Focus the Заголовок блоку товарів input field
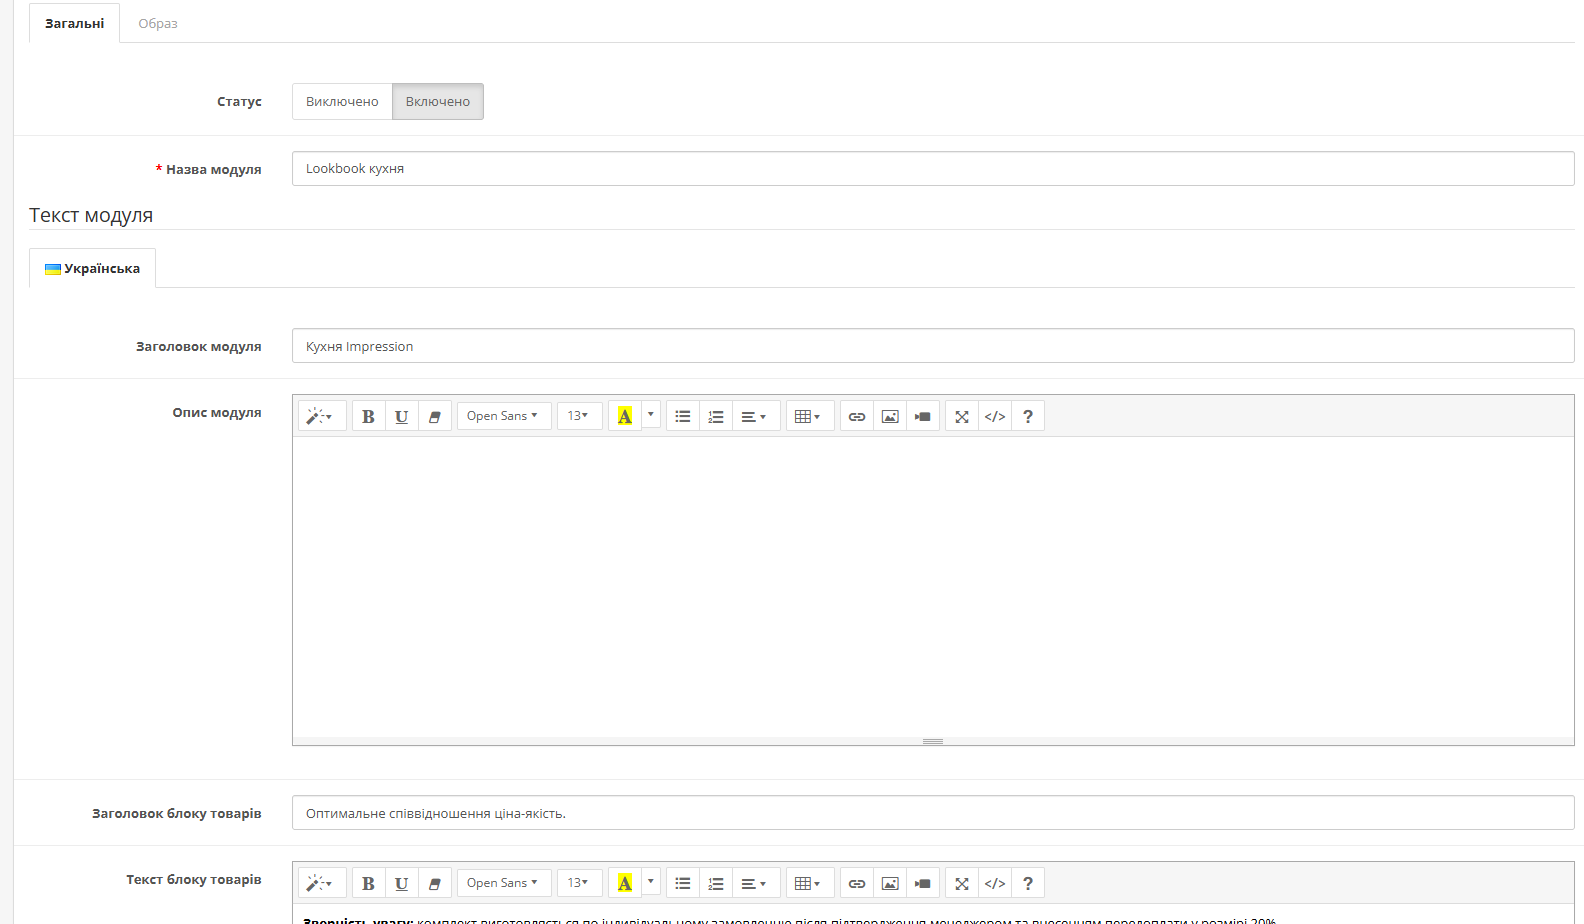The image size is (1584, 924). (x=933, y=813)
